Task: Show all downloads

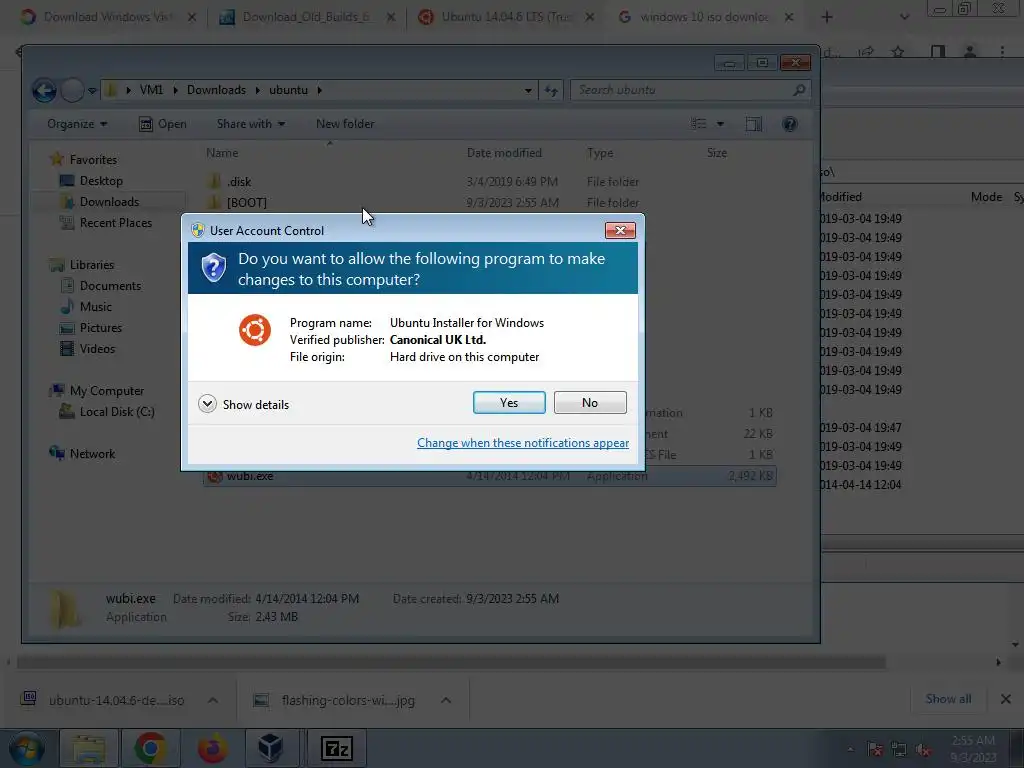Action: point(948,699)
